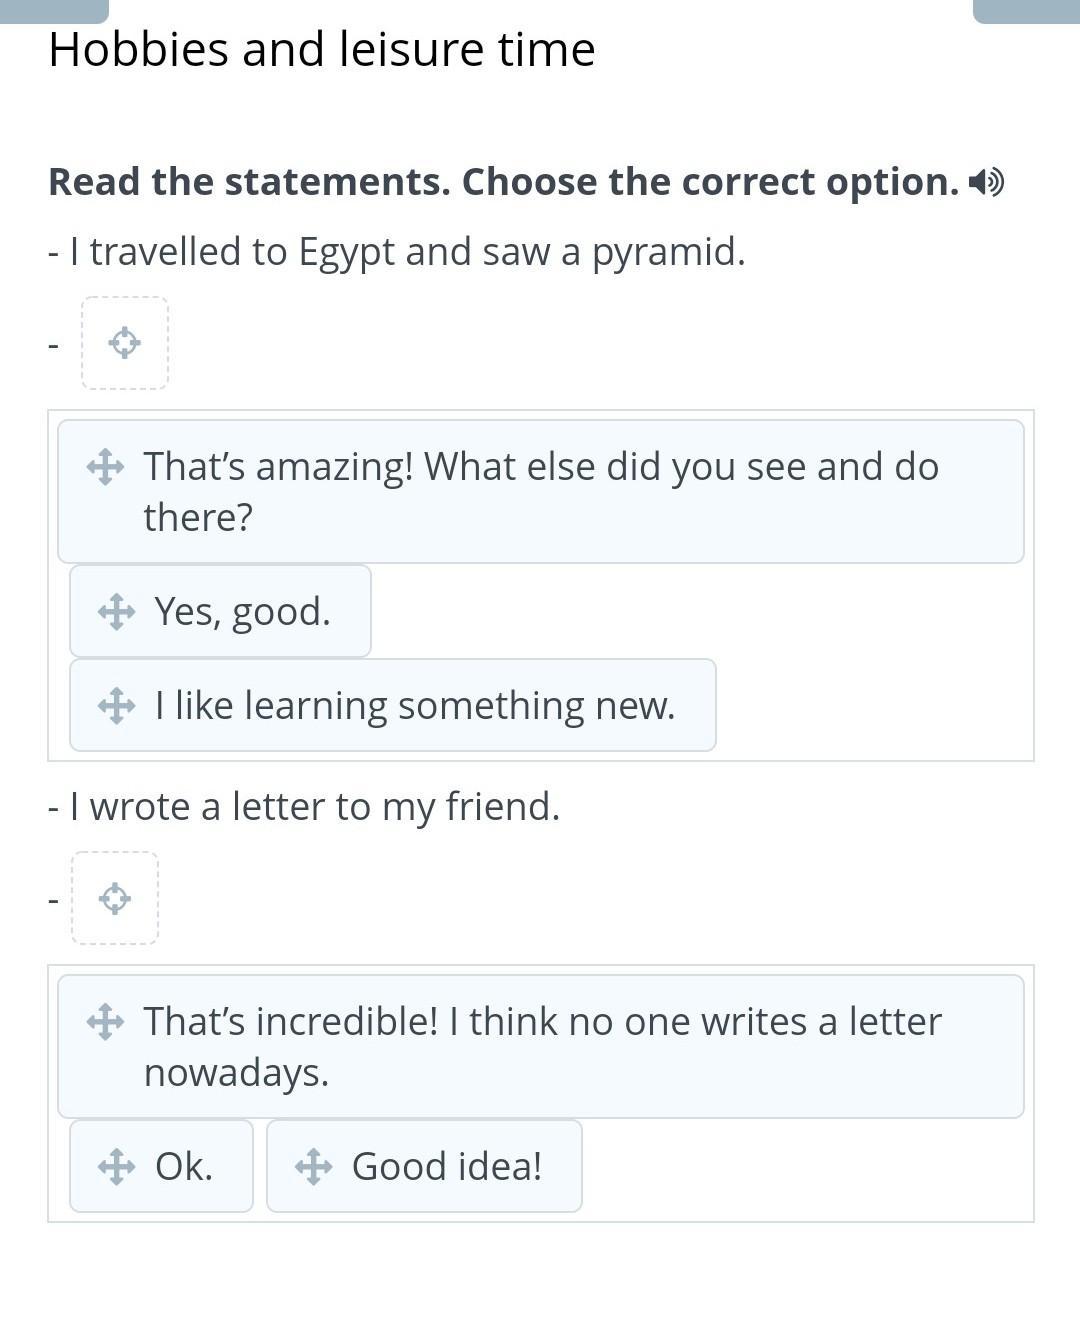Click the drag handle of "I like learning something new."
The image size is (1080, 1324).
click(x=116, y=706)
